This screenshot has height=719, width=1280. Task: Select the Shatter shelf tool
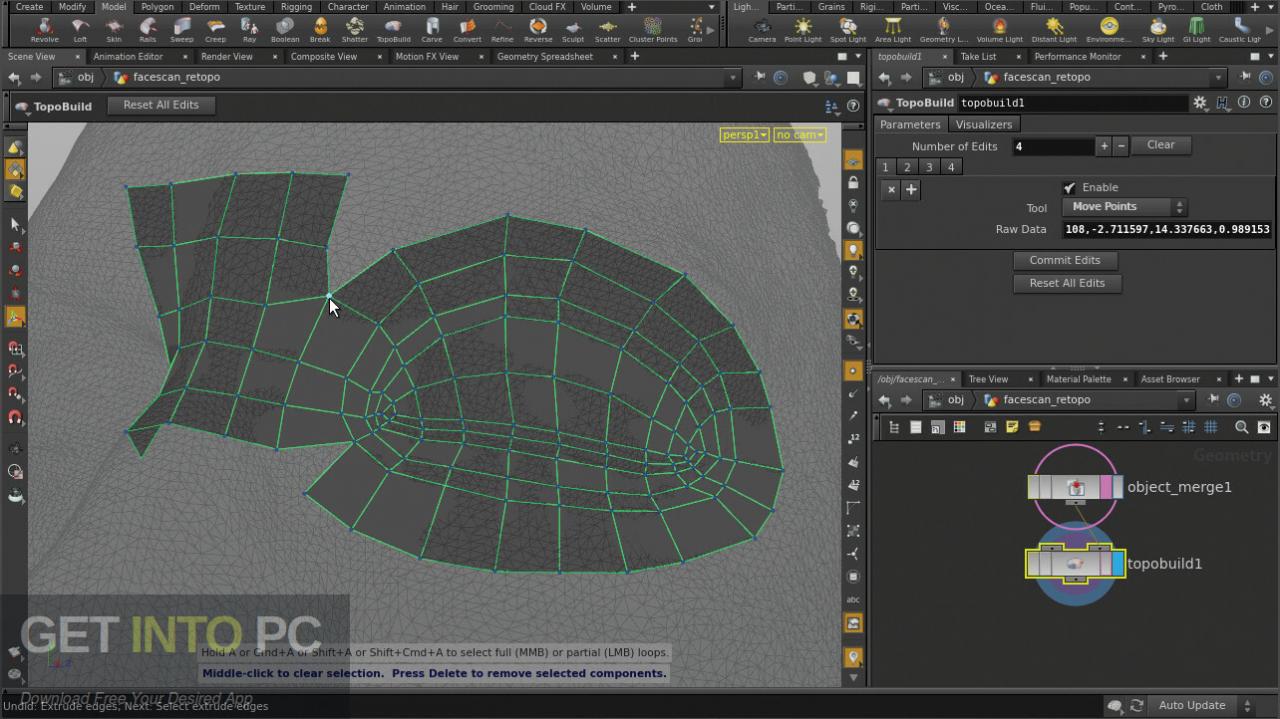click(354, 30)
